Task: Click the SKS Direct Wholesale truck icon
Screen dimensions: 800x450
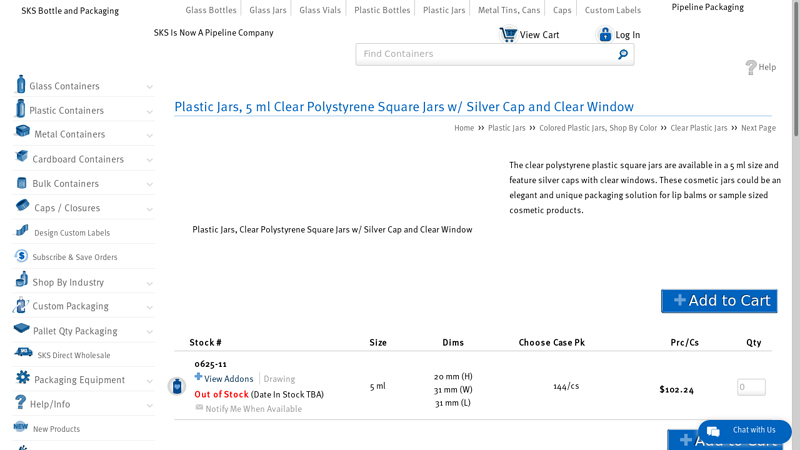Action: coord(23,353)
